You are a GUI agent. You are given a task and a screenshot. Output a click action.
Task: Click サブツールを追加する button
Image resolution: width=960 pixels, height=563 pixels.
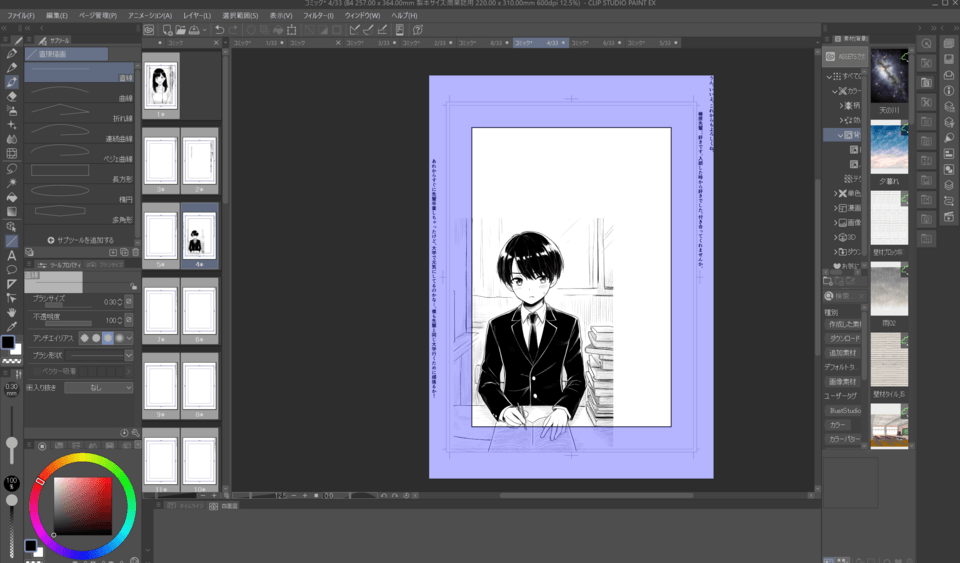(x=80, y=240)
